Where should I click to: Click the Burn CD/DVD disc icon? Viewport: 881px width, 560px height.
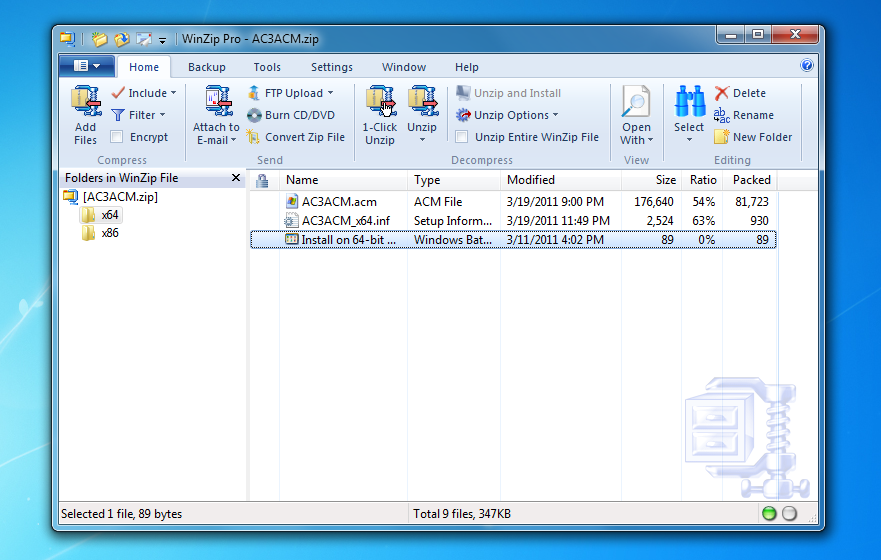pyautogui.click(x=255, y=115)
